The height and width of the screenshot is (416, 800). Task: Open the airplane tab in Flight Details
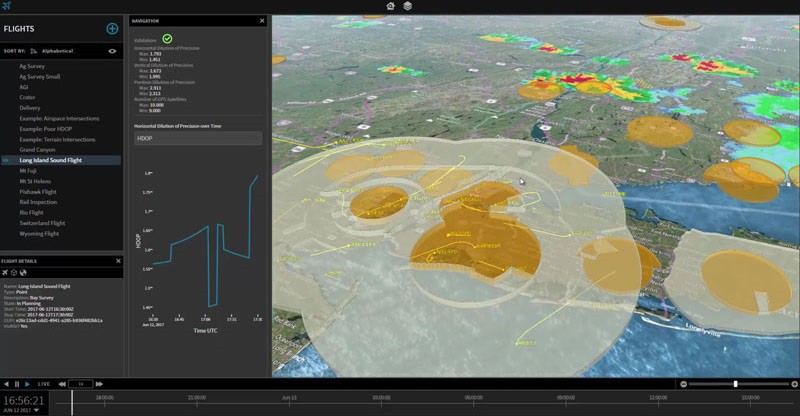point(5,273)
